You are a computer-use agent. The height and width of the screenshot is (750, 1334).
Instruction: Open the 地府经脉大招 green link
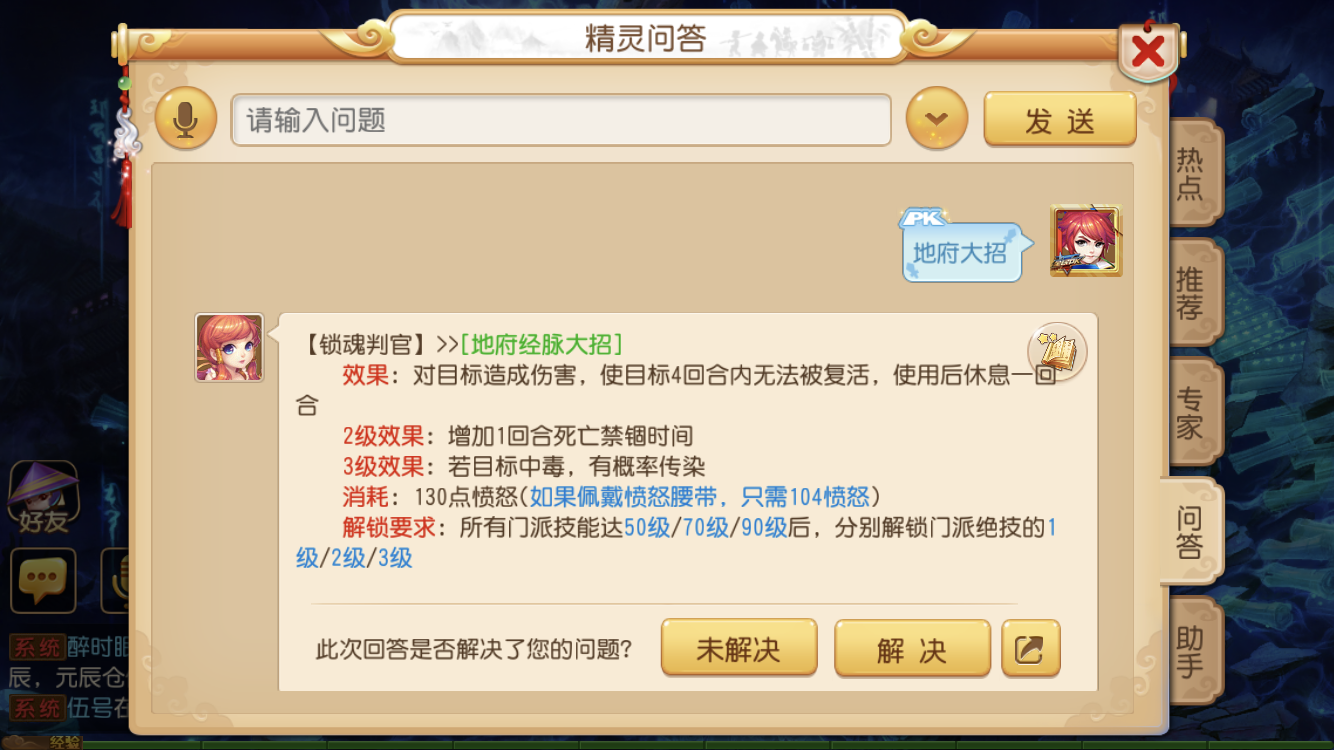pos(541,344)
